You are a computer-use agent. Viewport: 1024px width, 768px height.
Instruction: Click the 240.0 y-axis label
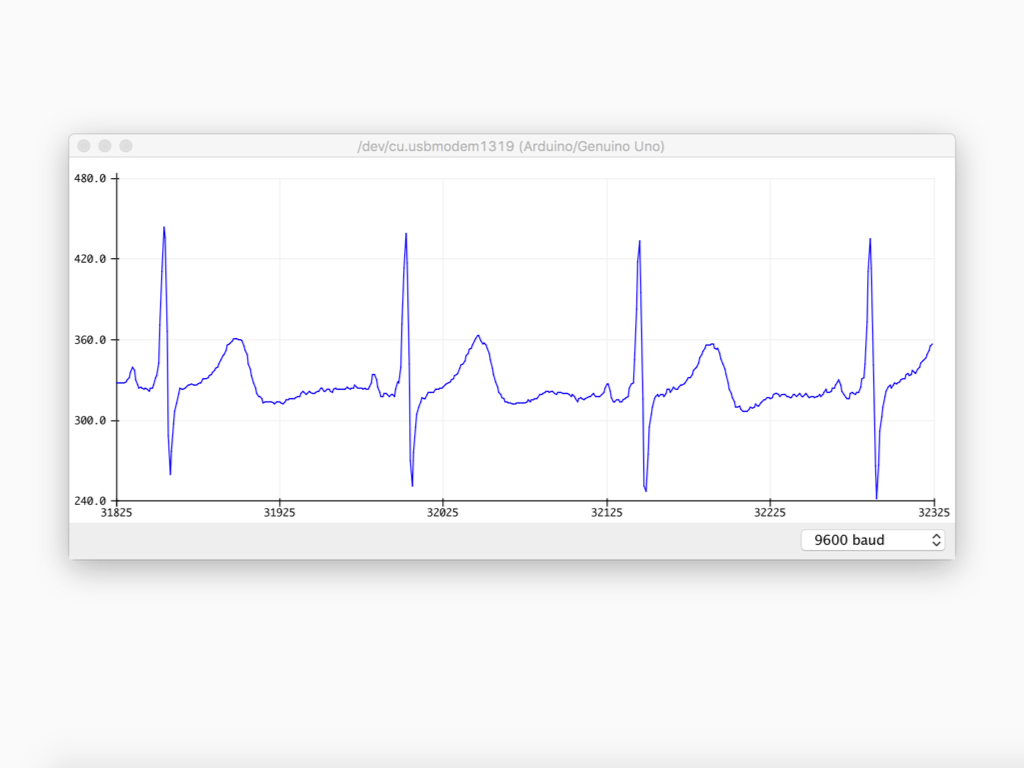90,501
